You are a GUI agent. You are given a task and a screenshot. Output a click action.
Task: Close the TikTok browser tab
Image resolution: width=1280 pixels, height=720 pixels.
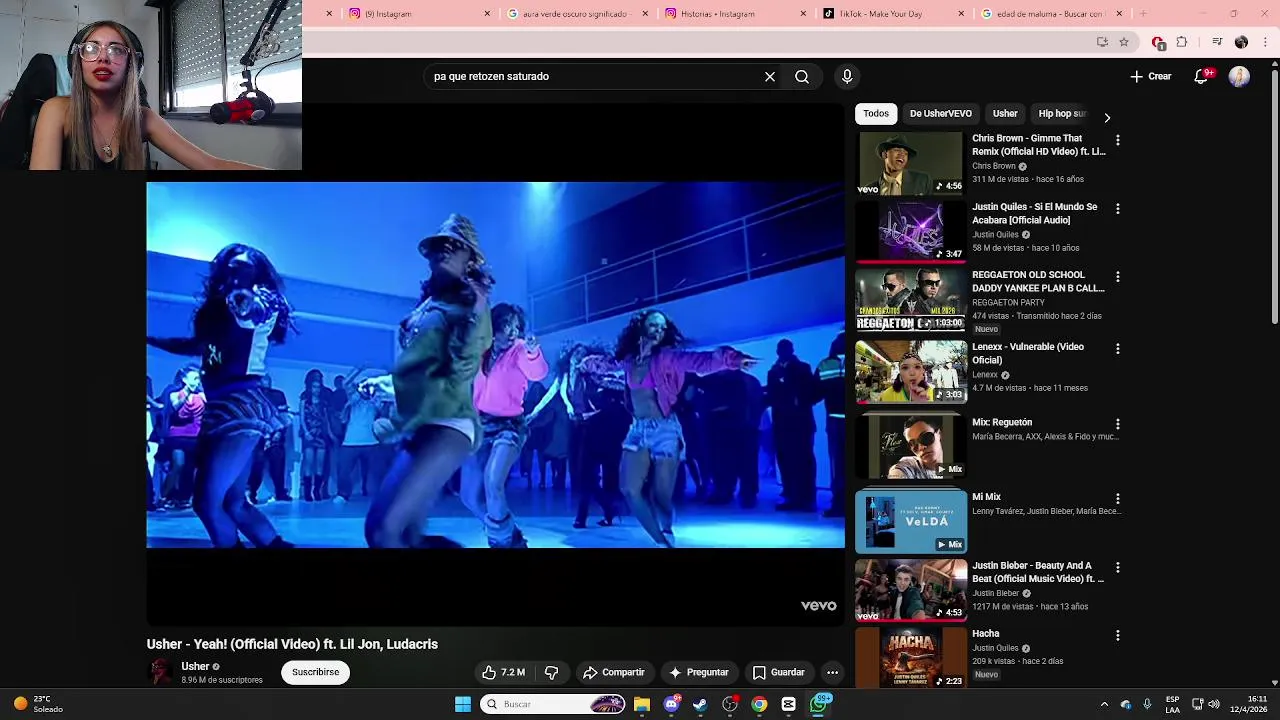pyautogui.click(x=961, y=14)
